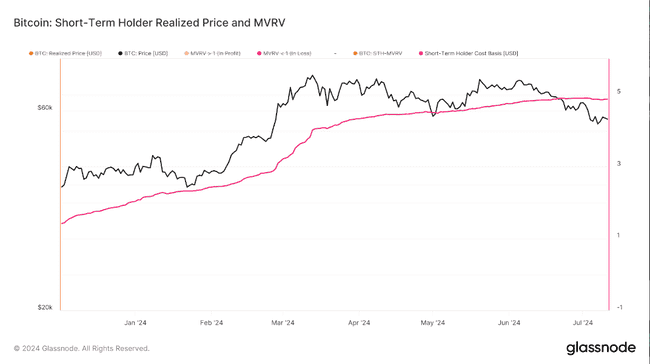Viewport: 650px width, 364px height.
Task: Click Short-Term Holder Cost Basis pink dot
Action: pyautogui.click(x=421, y=53)
